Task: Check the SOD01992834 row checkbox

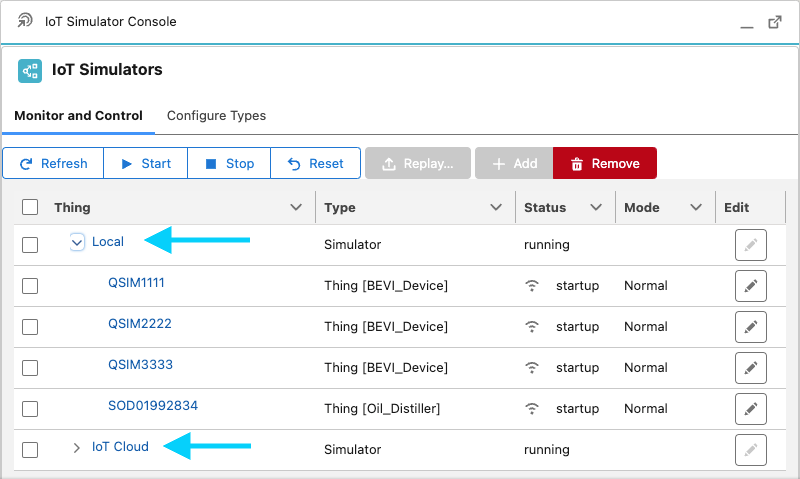Action: point(30,409)
